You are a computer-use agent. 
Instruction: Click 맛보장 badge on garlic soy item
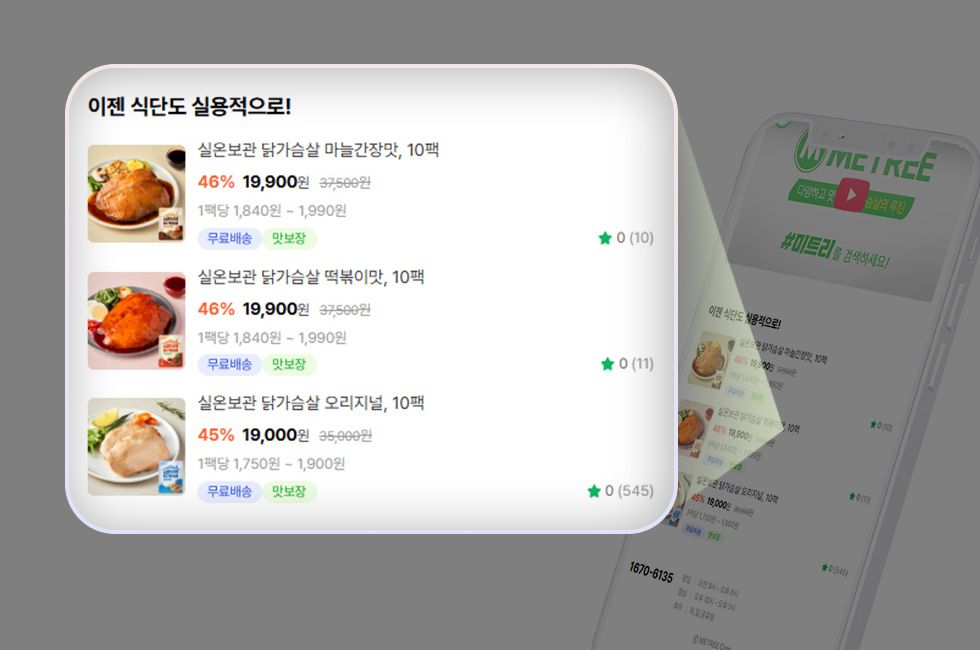(289, 239)
